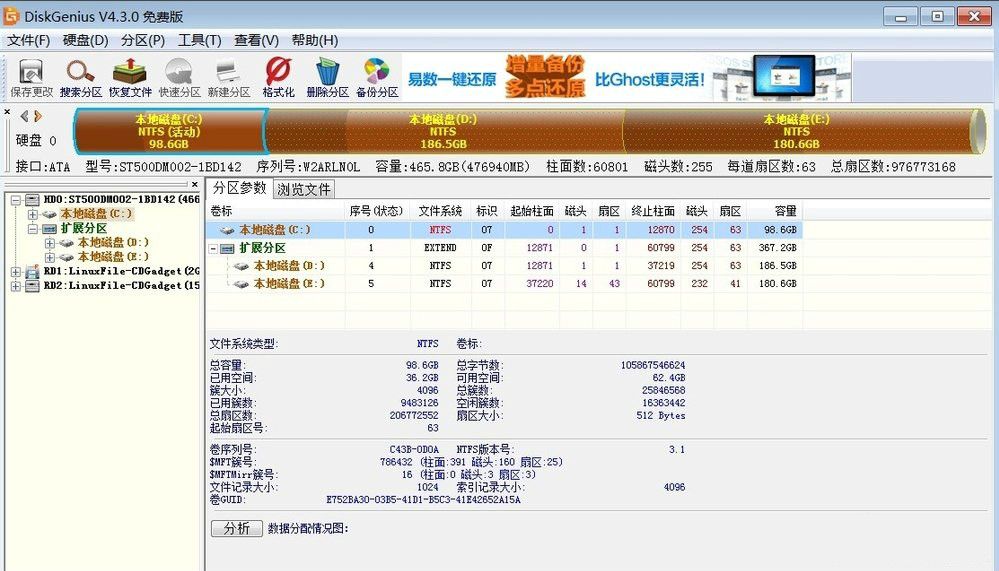The height and width of the screenshot is (571, 999).
Task: Click the 文件系统 column header
Action: pos(440,211)
